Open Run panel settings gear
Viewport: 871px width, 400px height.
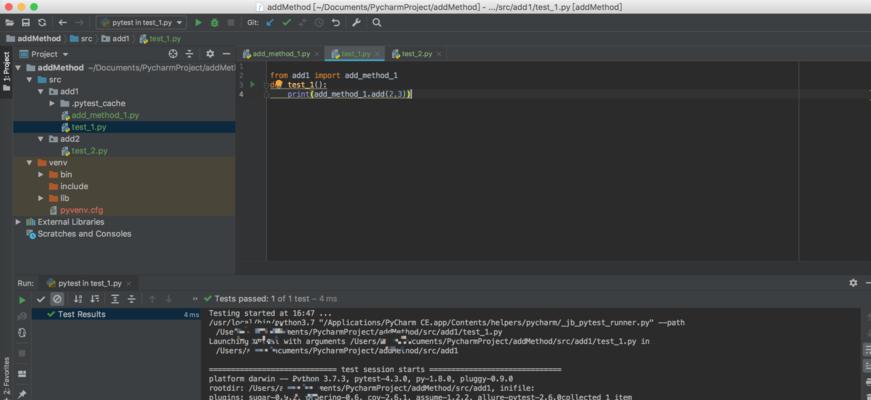coord(853,283)
